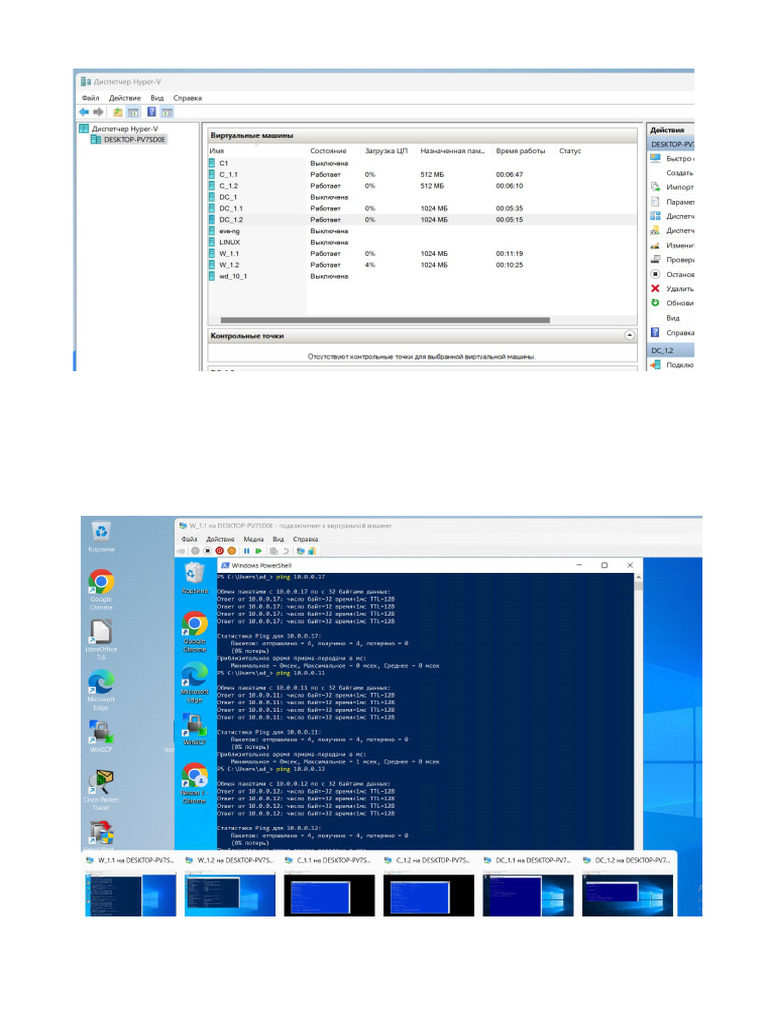Select the DESKTOP-PV7SD0E server node
Screen dimensions: 768x1024
[x=128, y=139]
